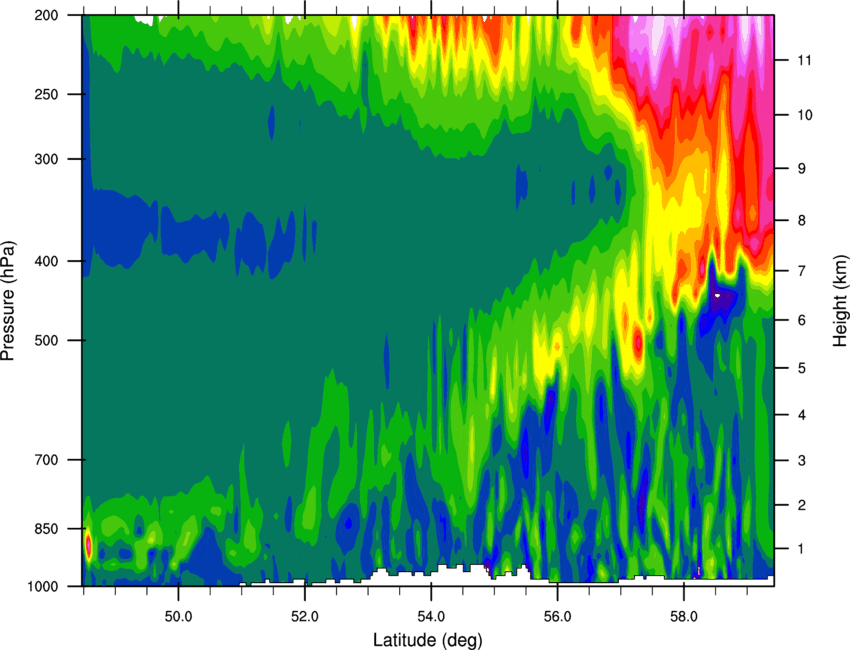Click the 58.0 latitude tick label
Image resolution: width=850 pixels, height=650 pixels.
click(684, 617)
